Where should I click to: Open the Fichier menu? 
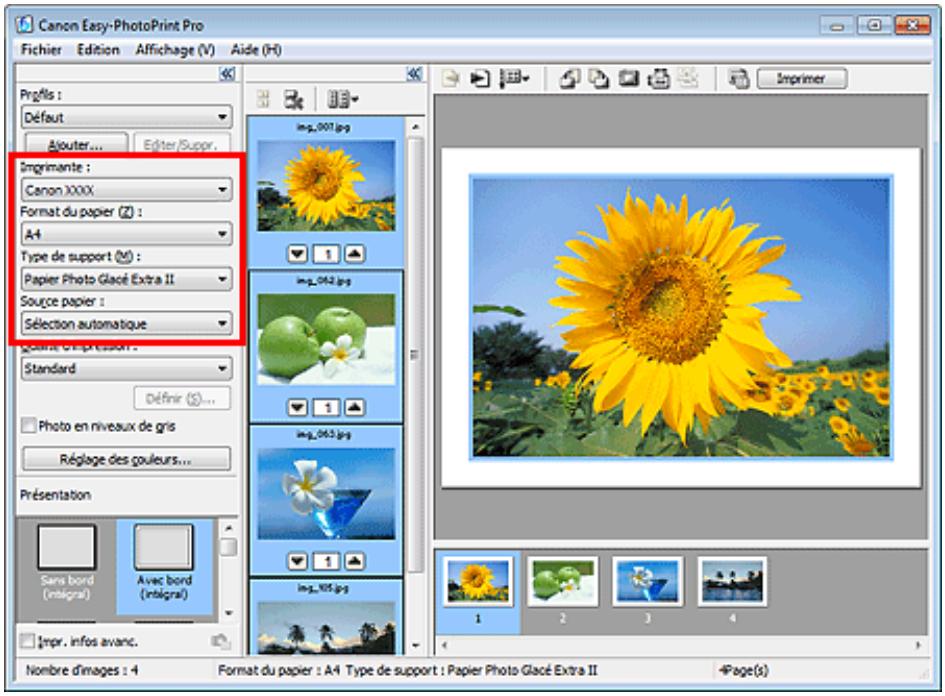point(41,49)
